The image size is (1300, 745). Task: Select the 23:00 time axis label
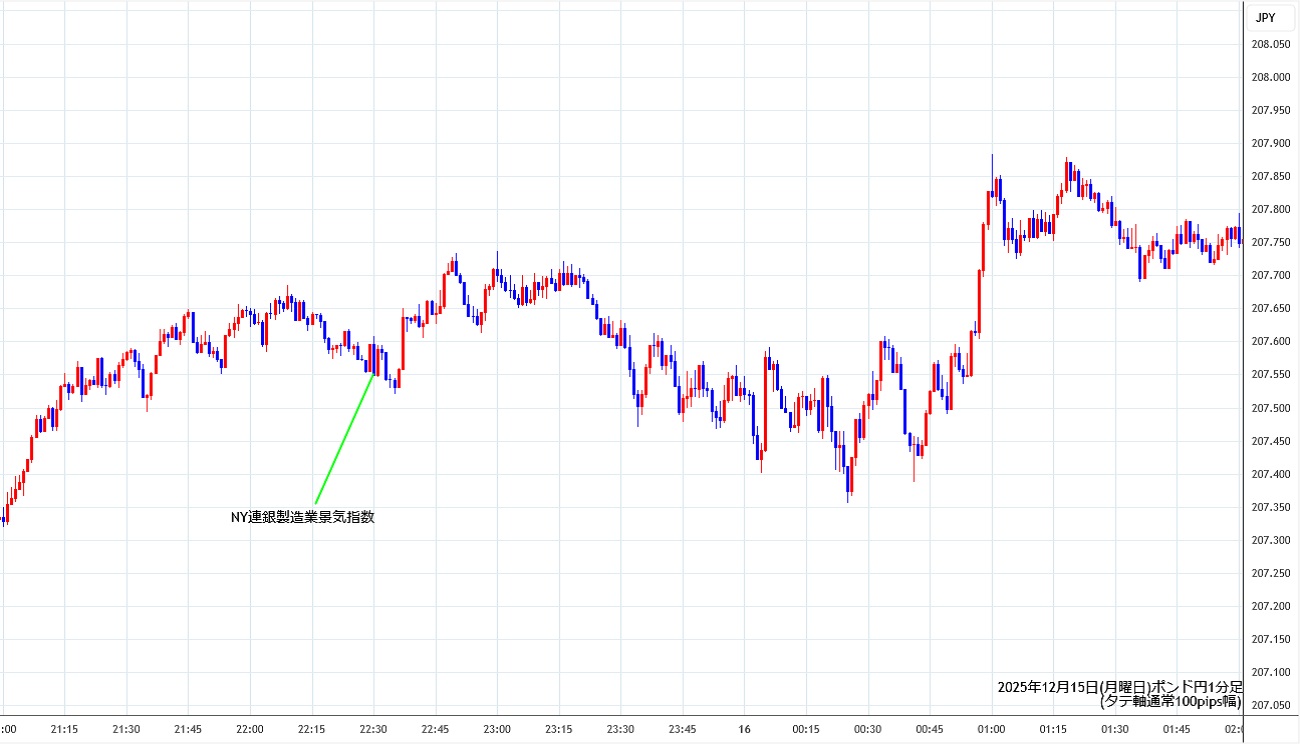(x=497, y=729)
